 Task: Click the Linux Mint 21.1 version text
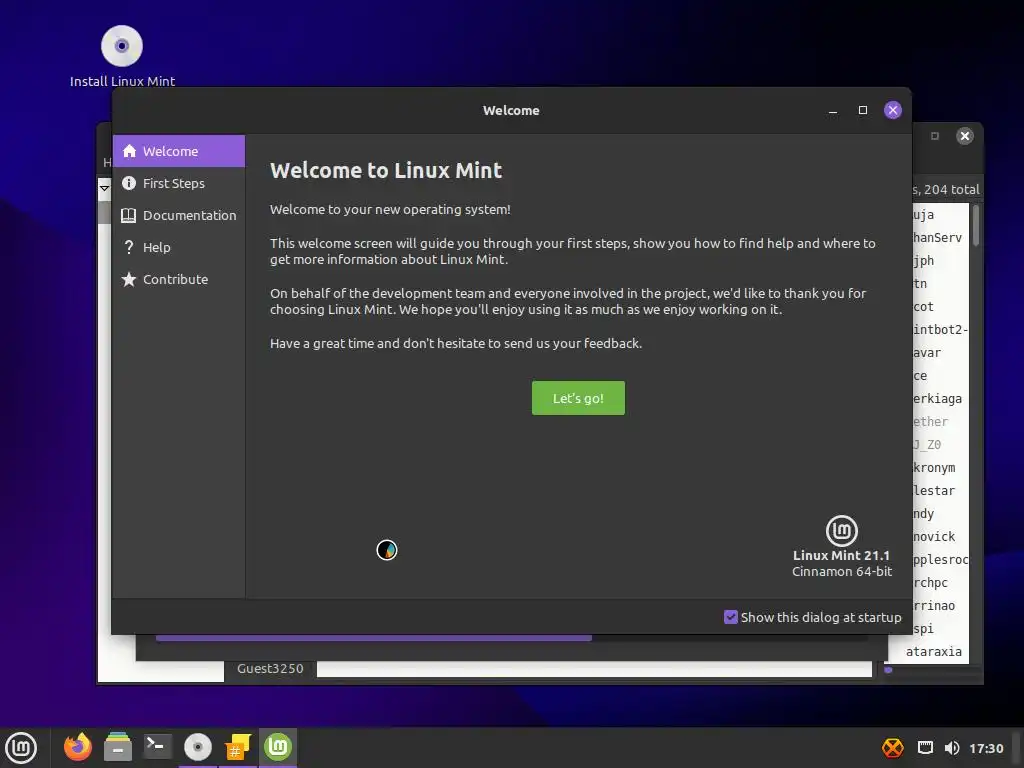pos(841,555)
